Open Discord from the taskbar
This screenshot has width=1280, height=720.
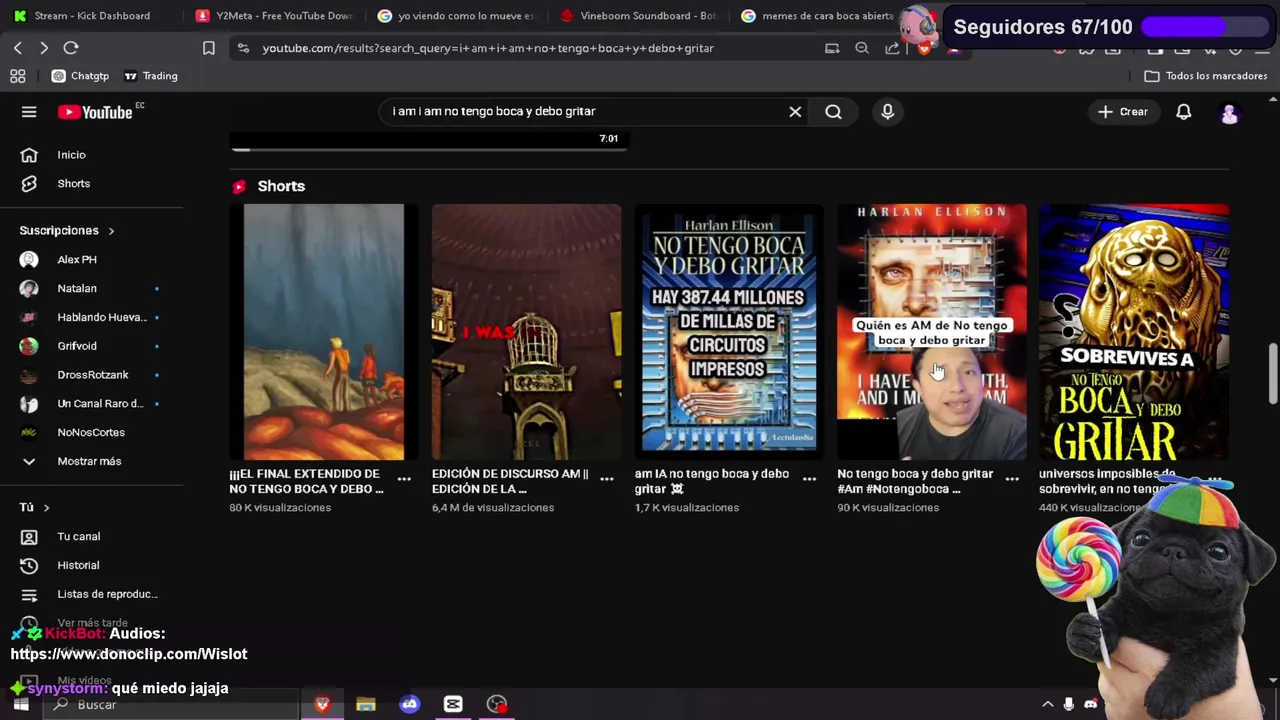409,705
